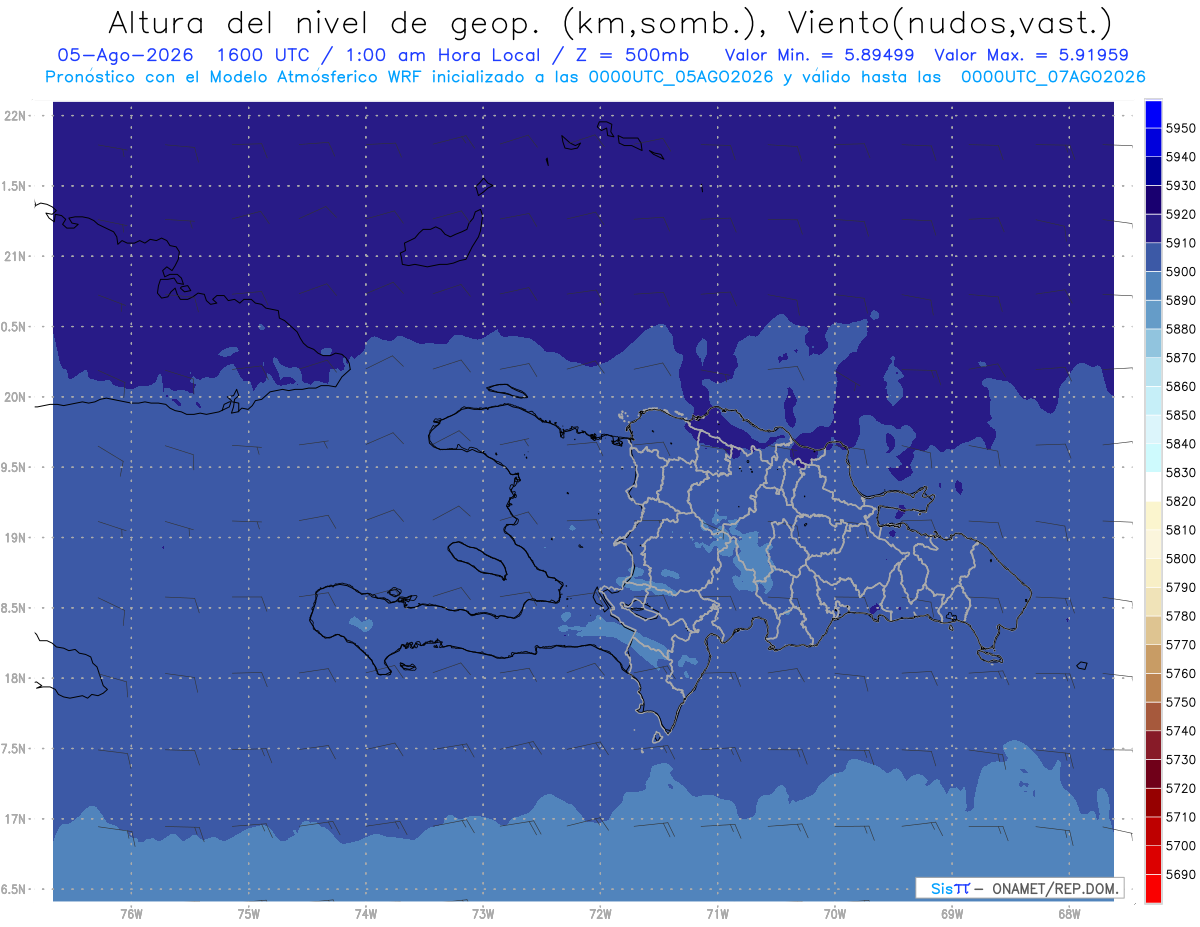The height and width of the screenshot is (927, 1200).
Task: Click the '0000UTC_07AGO2026' valid-until timestamp
Action: pyautogui.click(x=1054, y=77)
